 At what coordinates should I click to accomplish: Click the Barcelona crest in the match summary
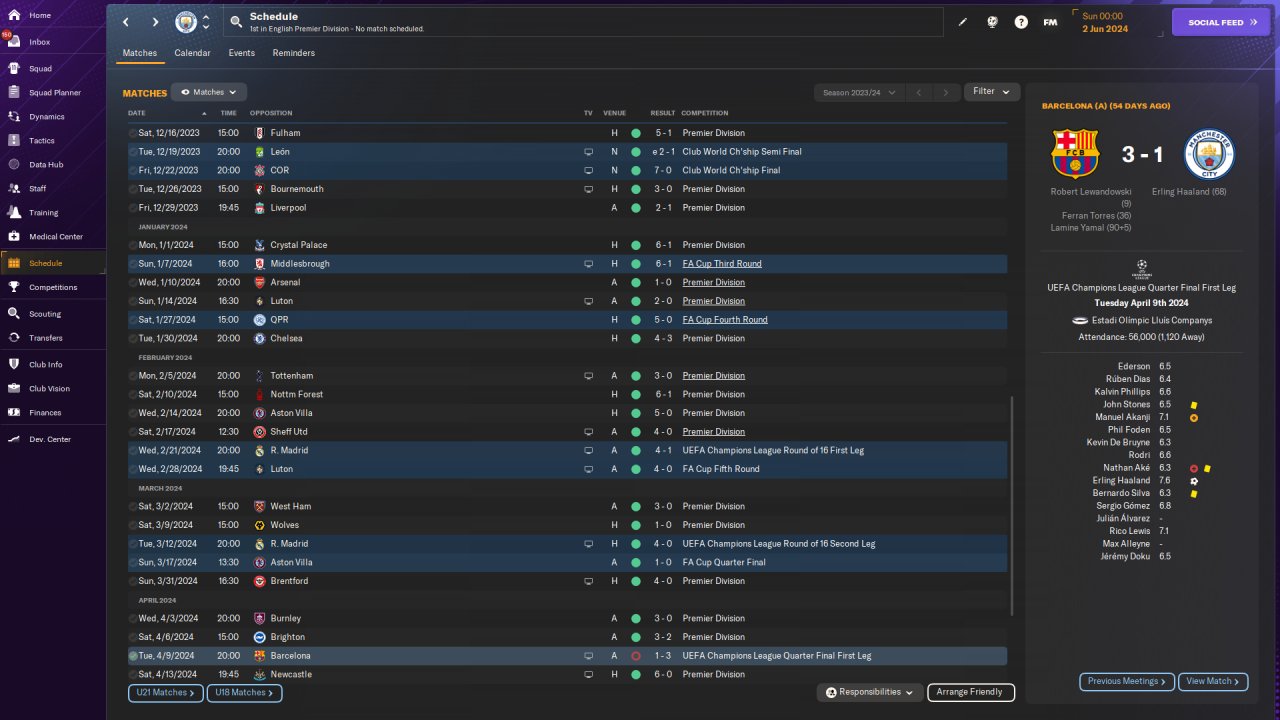click(x=1075, y=154)
